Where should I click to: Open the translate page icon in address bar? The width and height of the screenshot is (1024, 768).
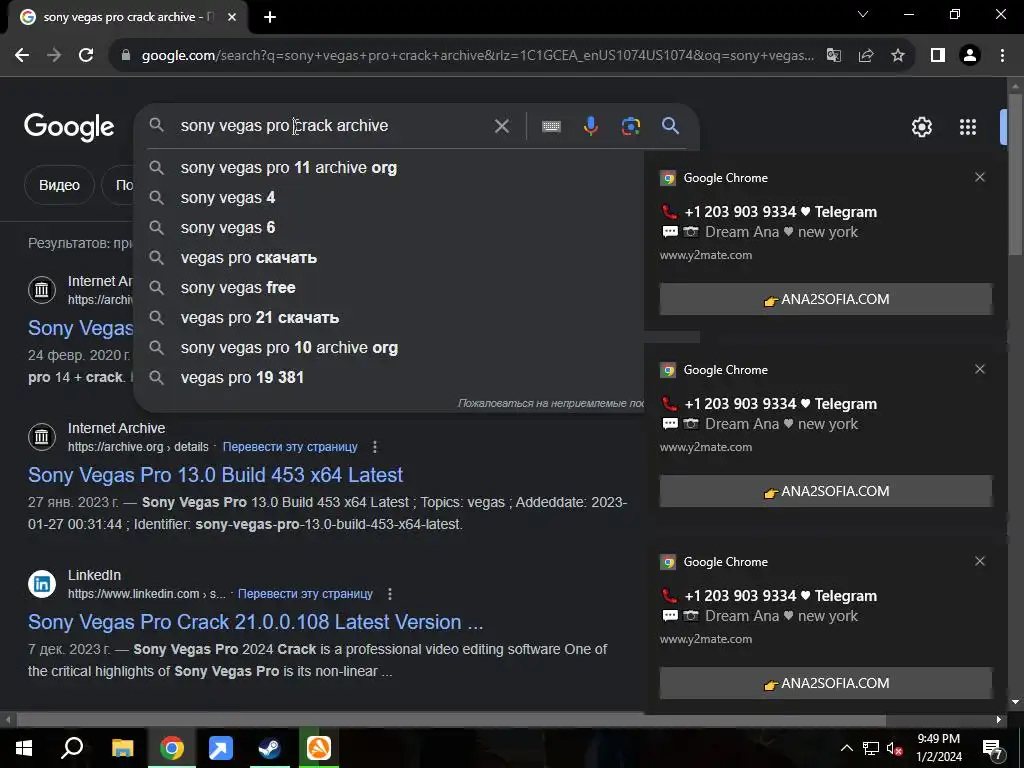pyautogui.click(x=834, y=56)
